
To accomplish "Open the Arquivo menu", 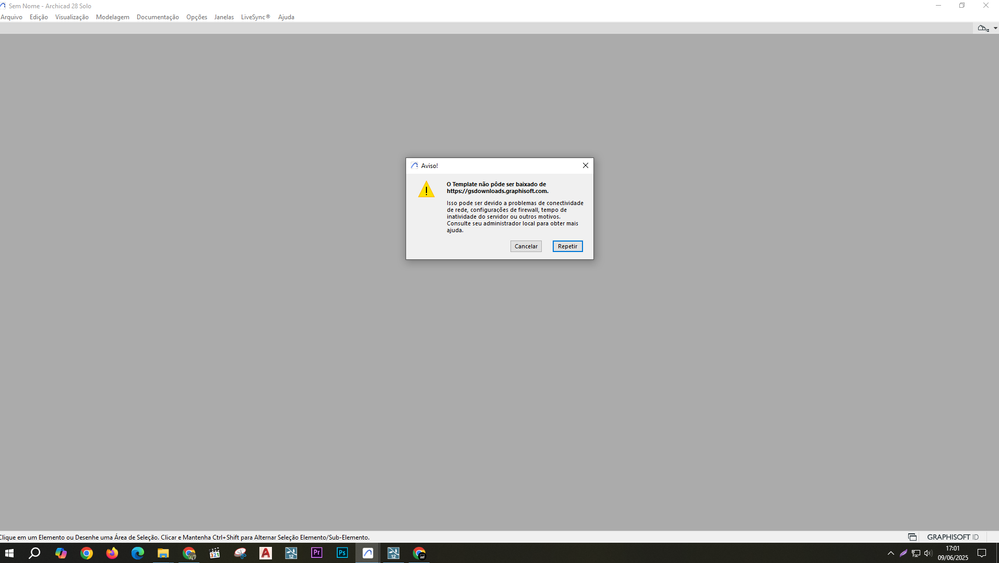I will click(11, 17).
